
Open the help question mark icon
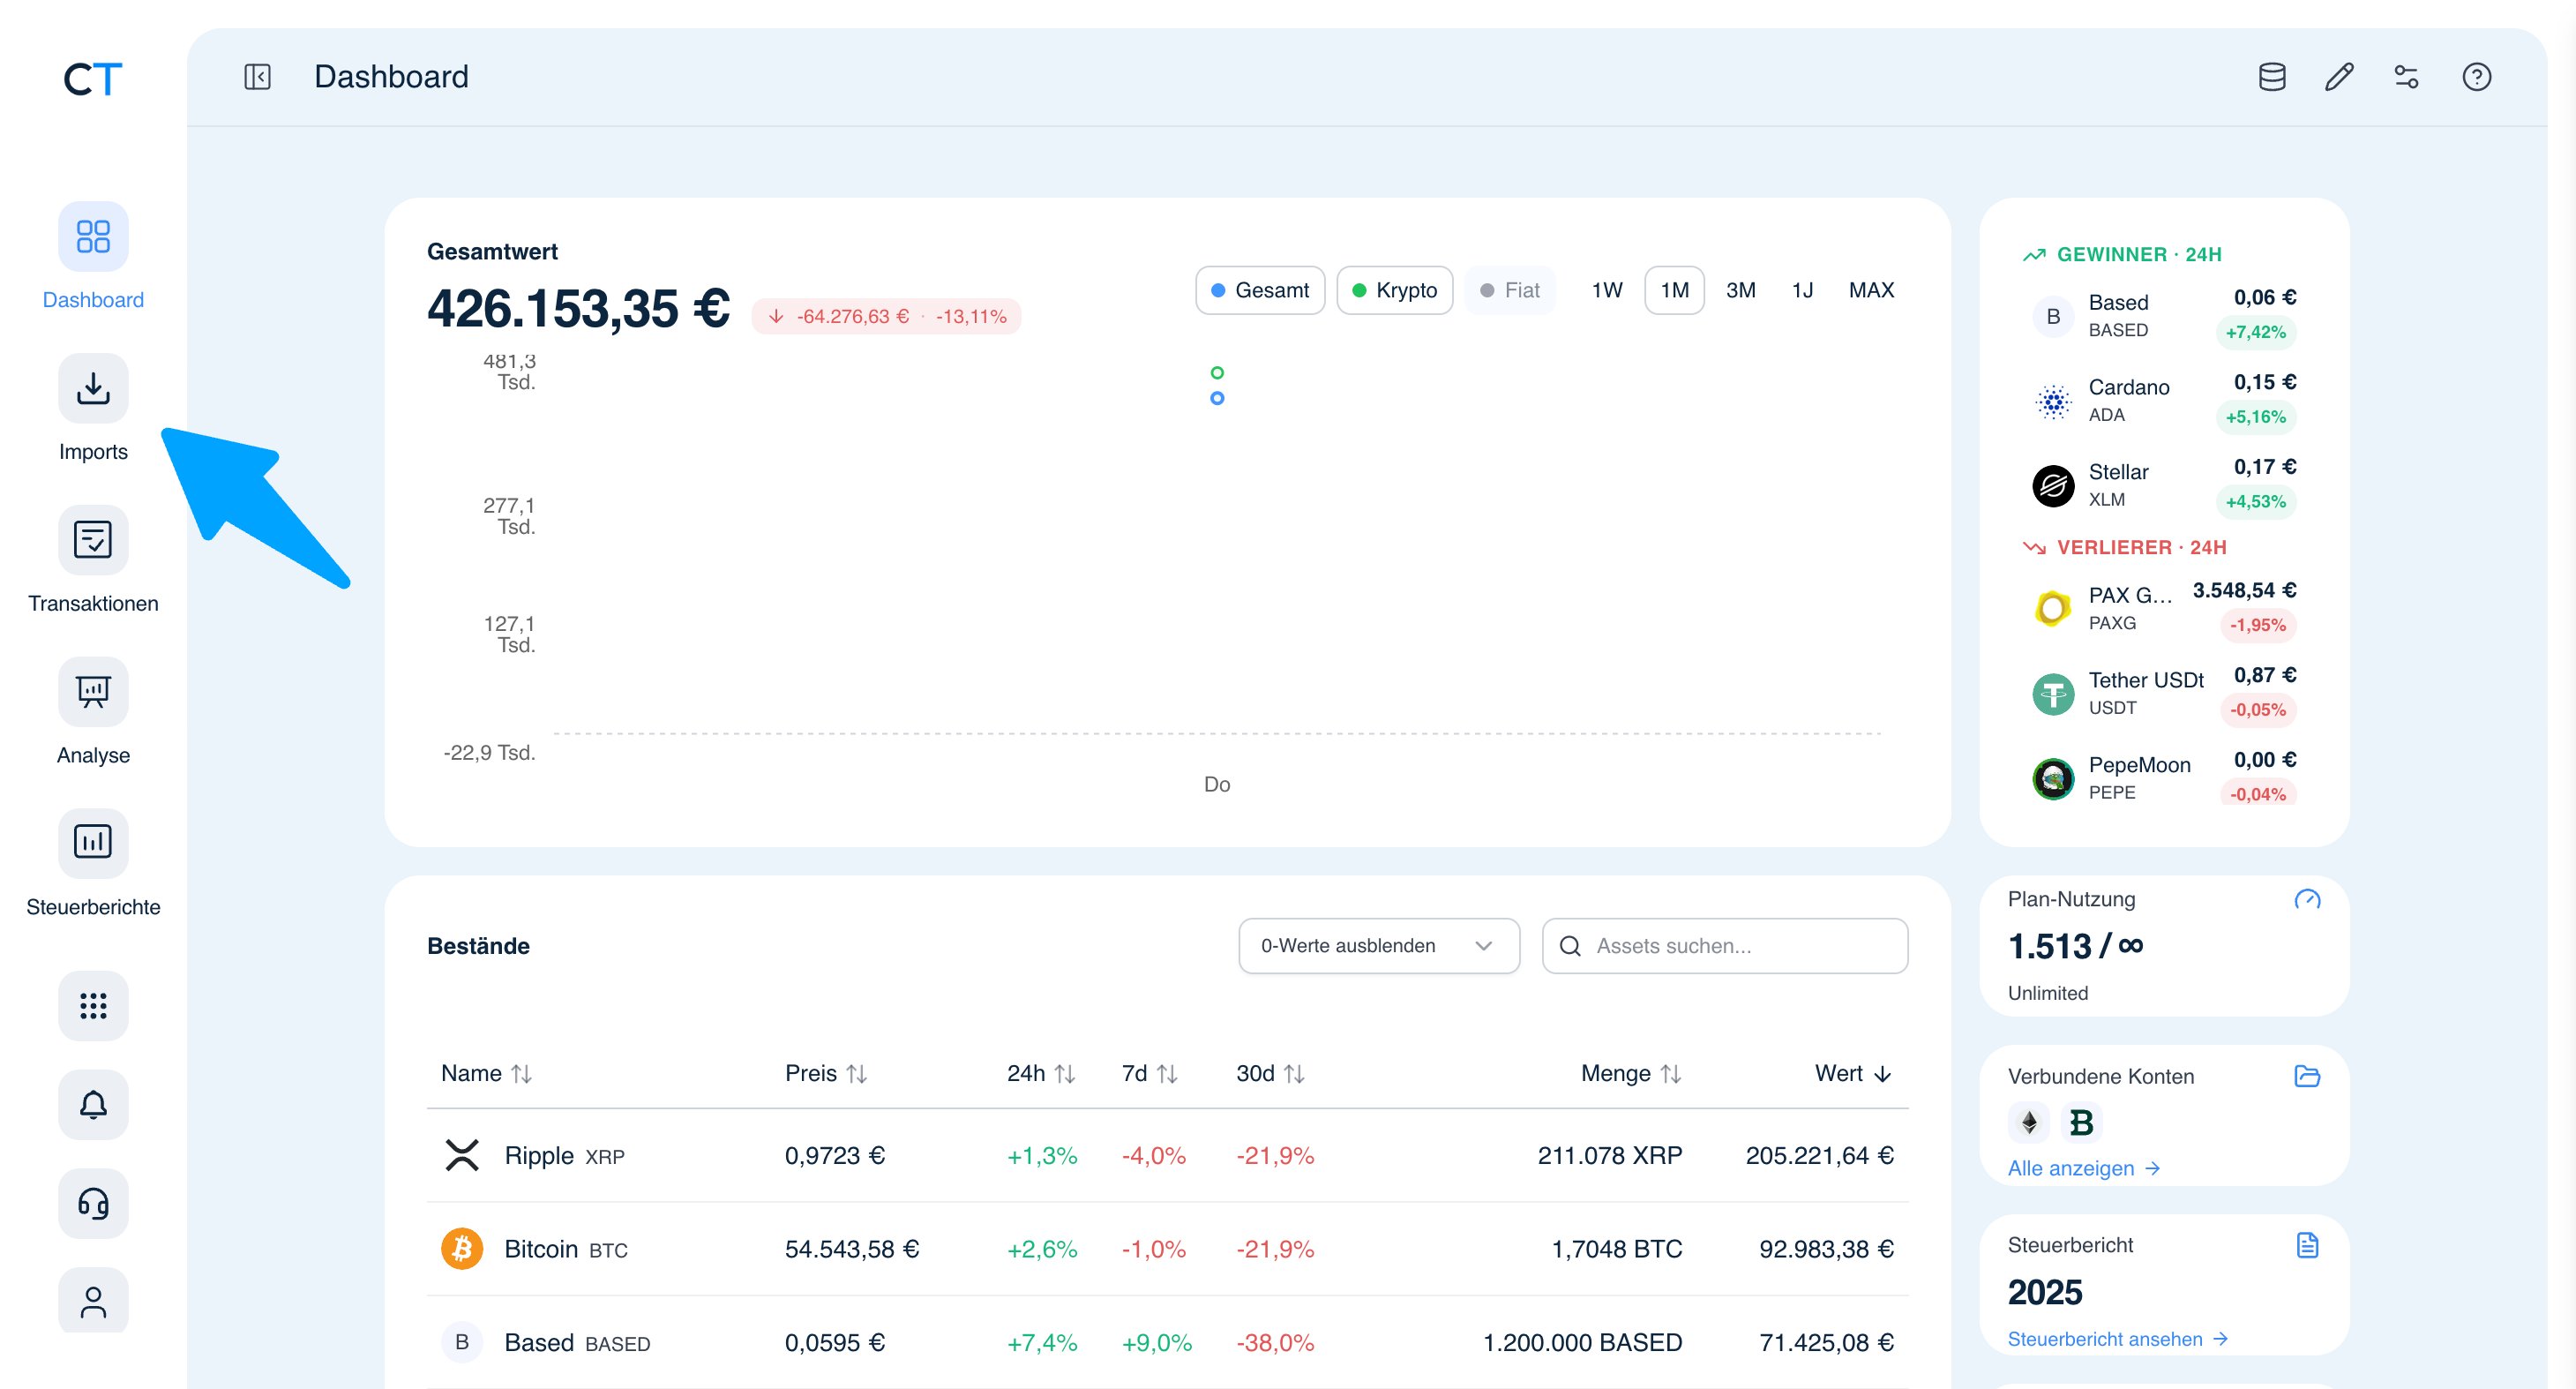(2476, 77)
